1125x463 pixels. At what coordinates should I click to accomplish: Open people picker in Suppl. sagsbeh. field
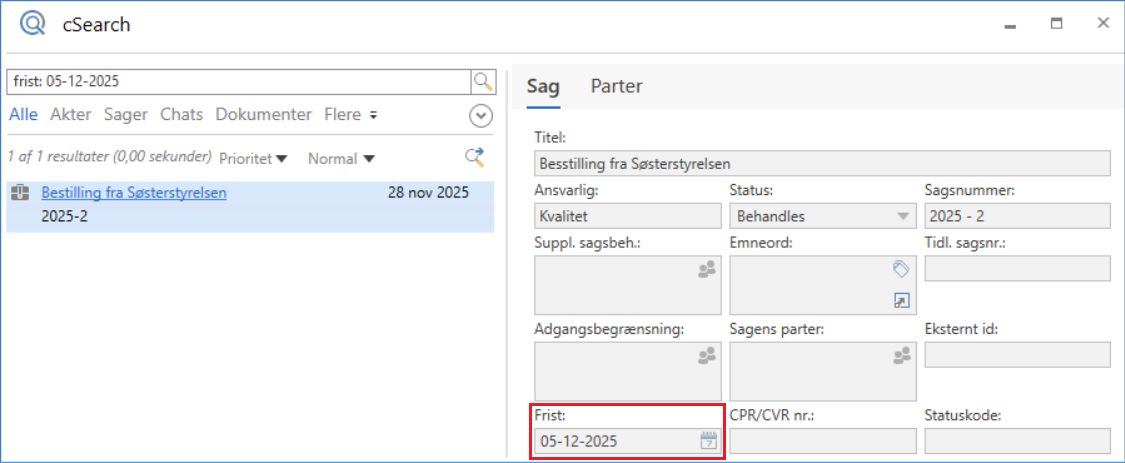pyautogui.click(x=707, y=269)
